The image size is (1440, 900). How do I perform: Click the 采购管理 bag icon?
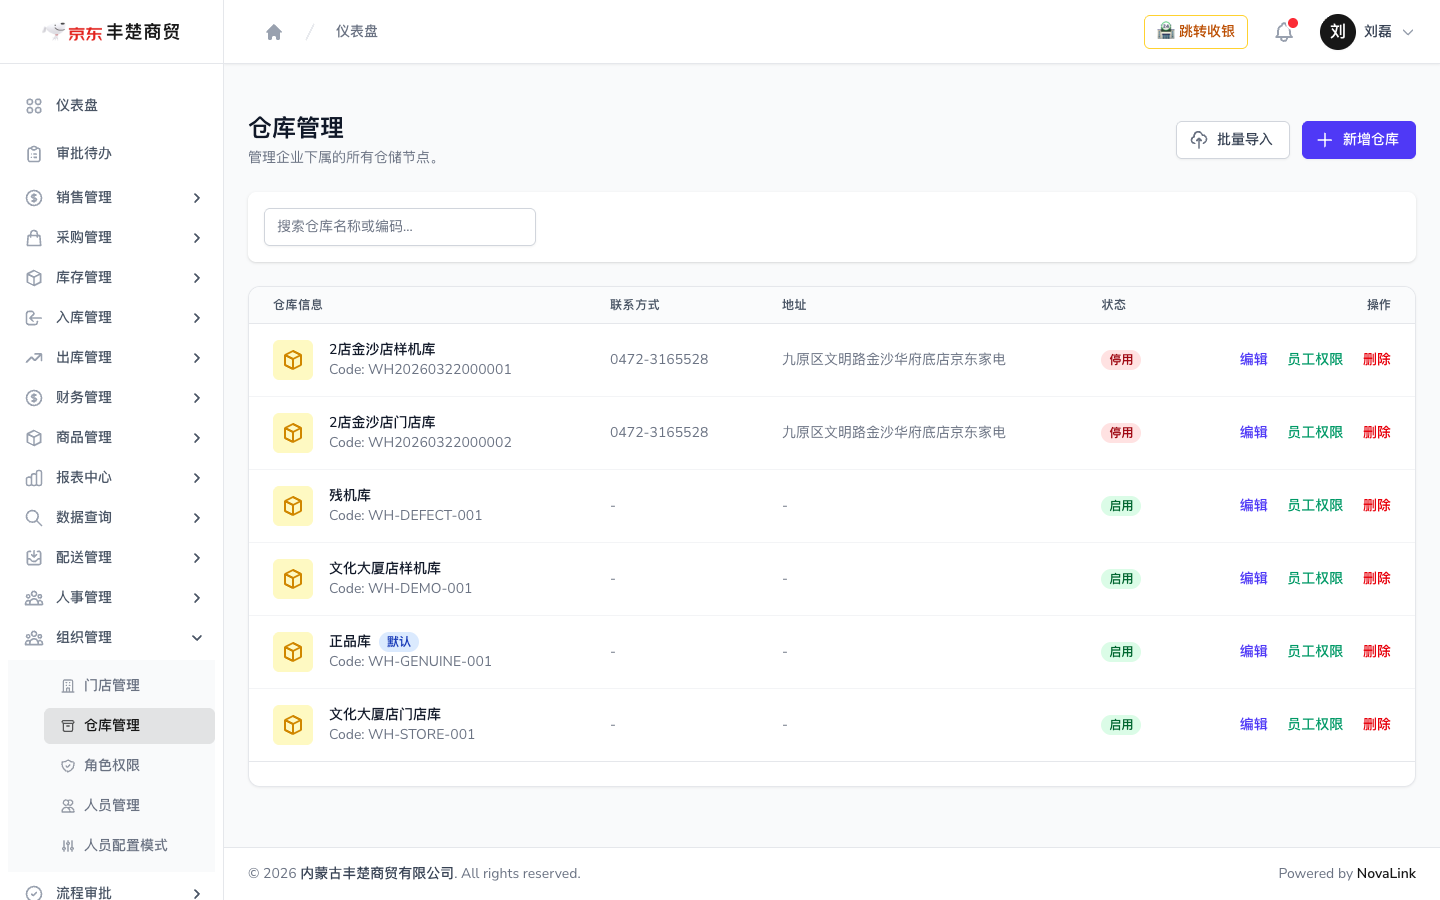click(x=34, y=238)
